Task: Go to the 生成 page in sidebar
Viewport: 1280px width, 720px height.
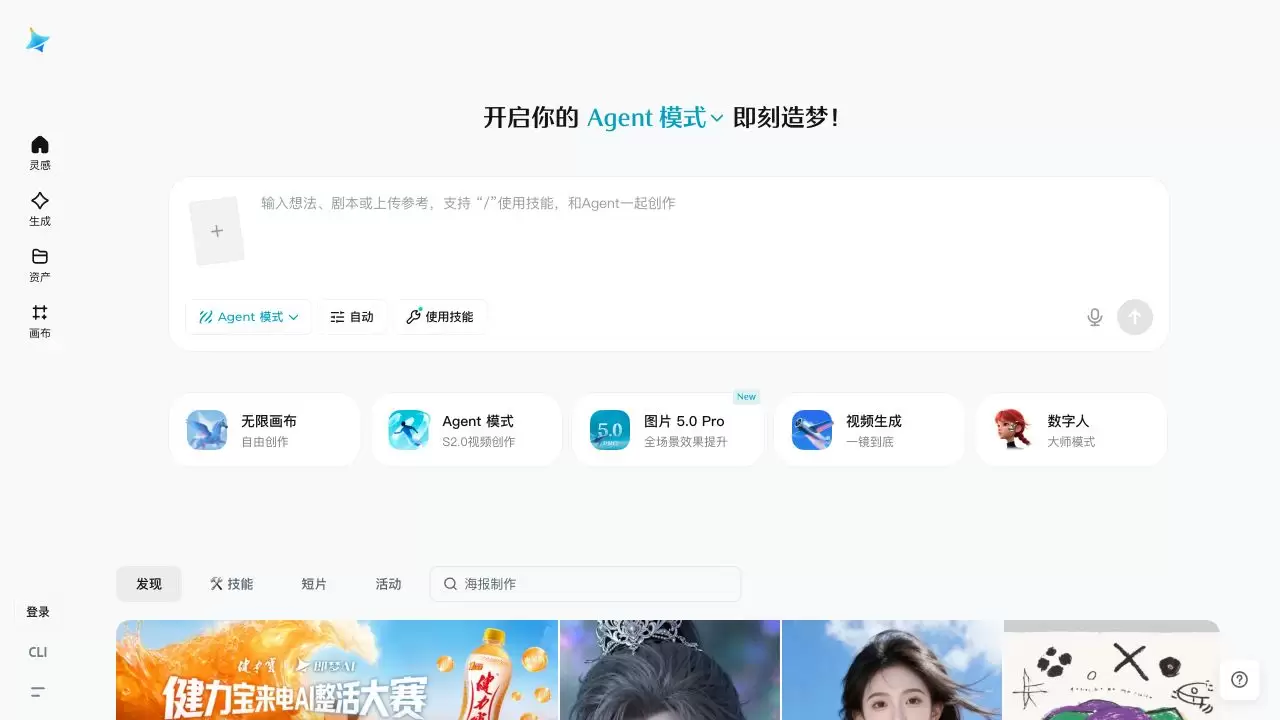Action: click(40, 208)
